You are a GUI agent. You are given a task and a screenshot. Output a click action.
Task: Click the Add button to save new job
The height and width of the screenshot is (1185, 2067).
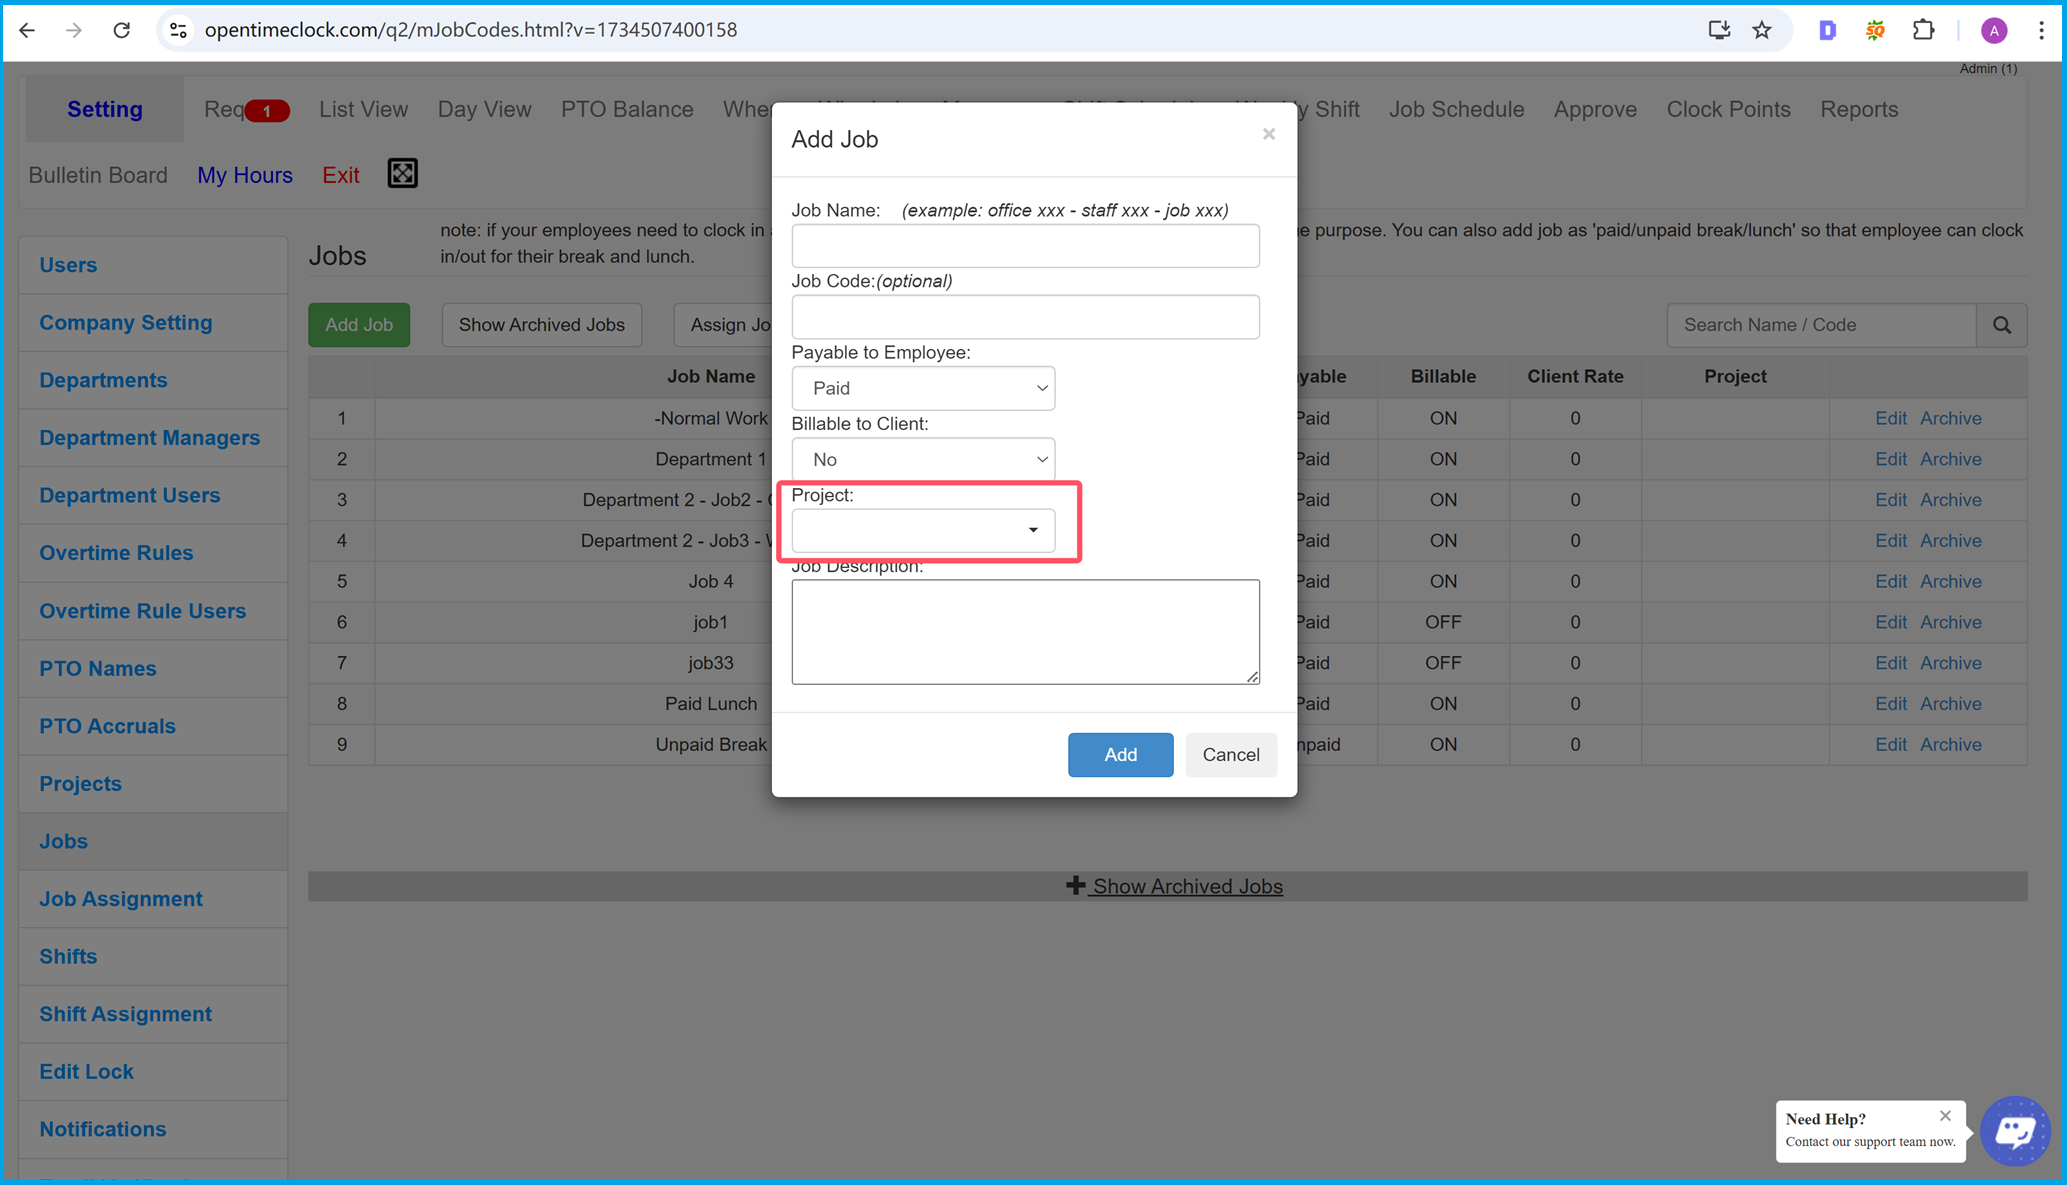click(1120, 754)
